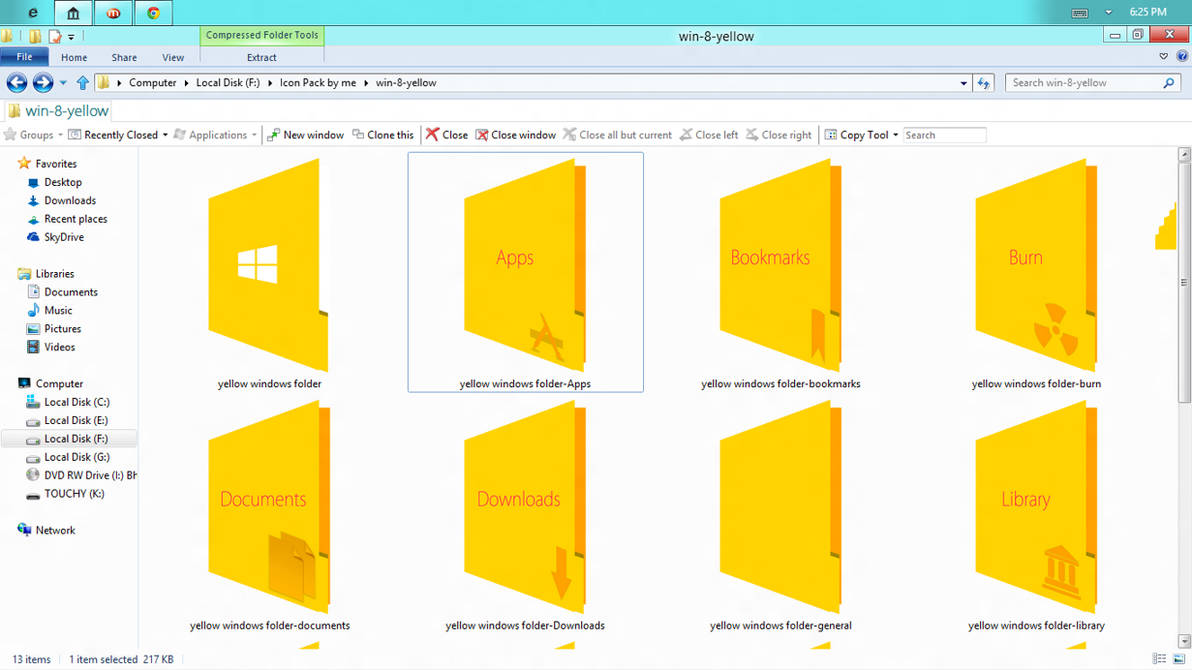Click the refresh icon beside the address bar
This screenshot has width=1192, height=670.
pyautogui.click(x=982, y=83)
